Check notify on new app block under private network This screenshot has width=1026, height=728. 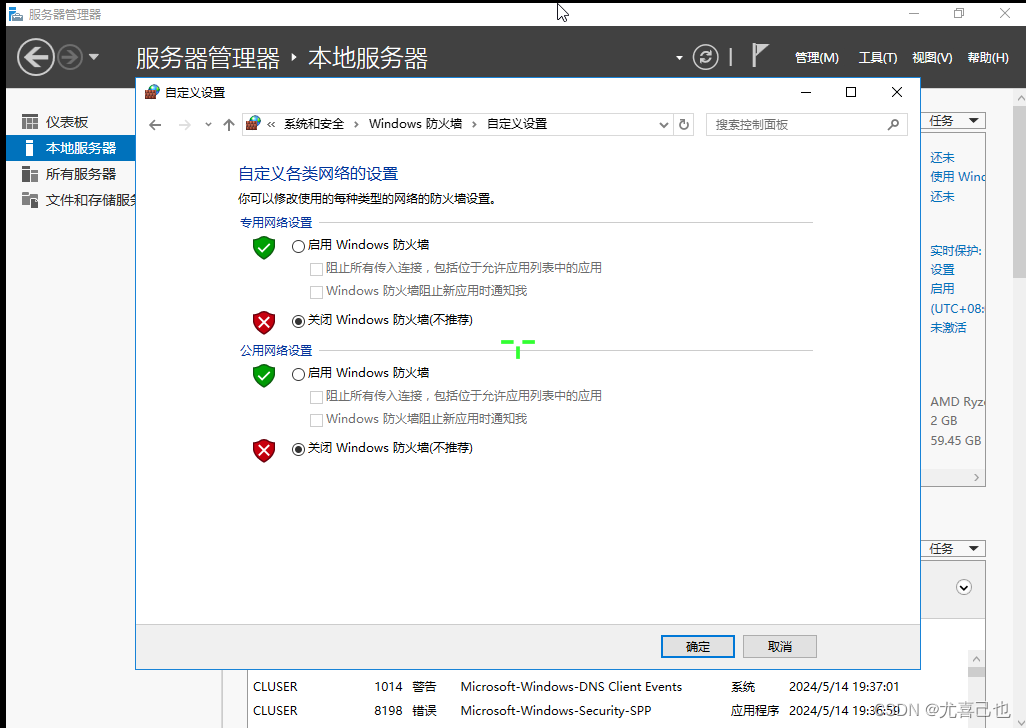tap(316, 292)
